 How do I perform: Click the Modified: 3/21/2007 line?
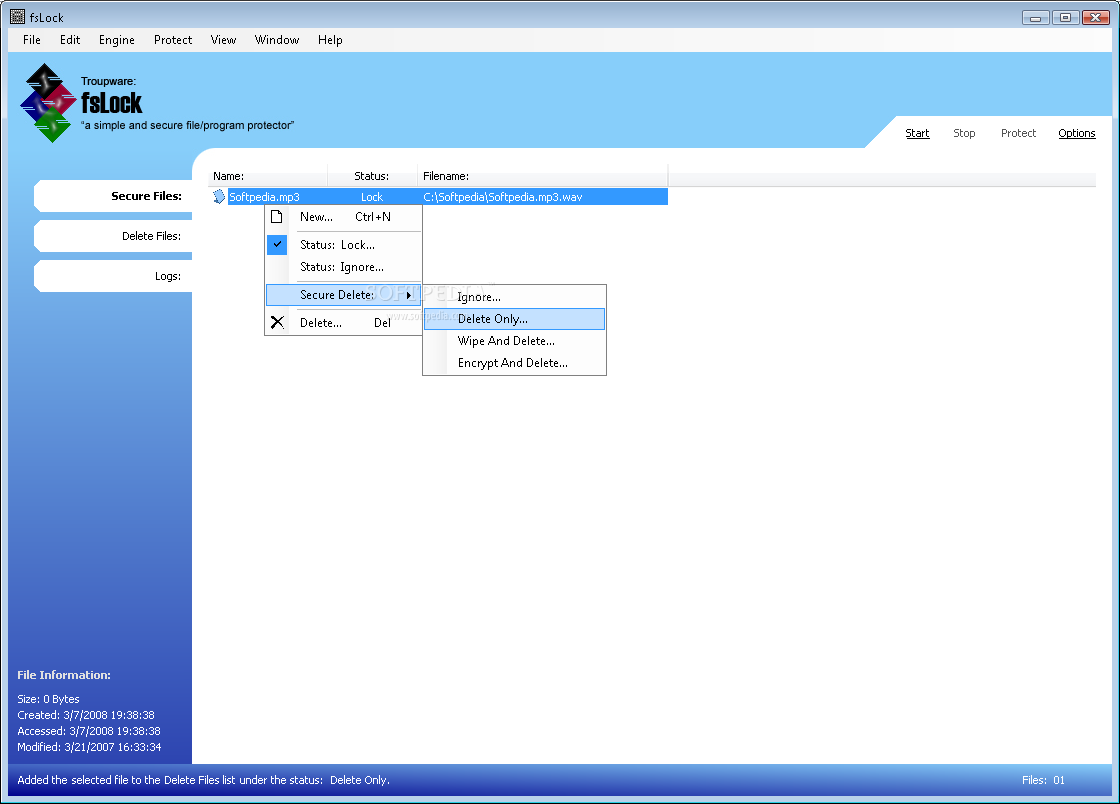(89, 747)
